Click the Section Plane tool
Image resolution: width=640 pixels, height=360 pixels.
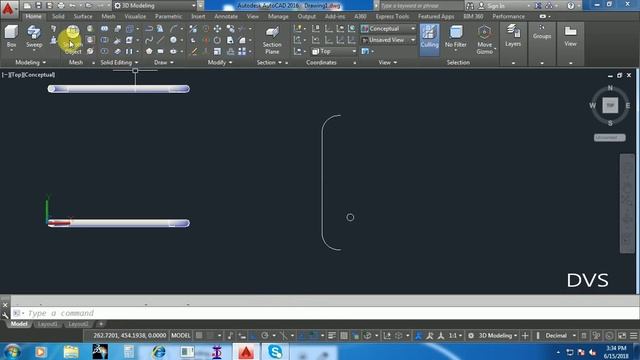click(272, 40)
